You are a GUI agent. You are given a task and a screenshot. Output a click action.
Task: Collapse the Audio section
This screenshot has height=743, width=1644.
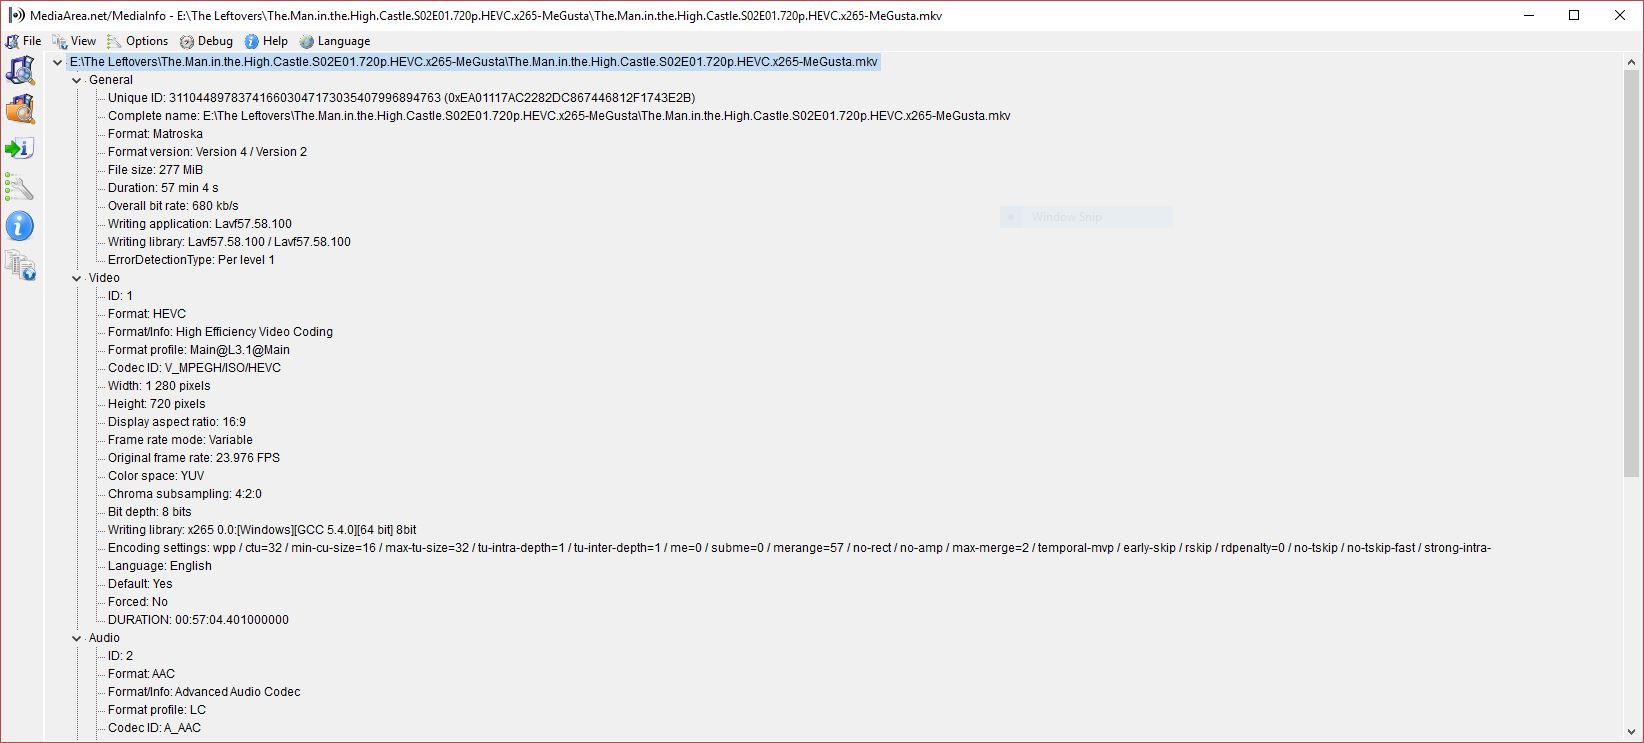click(x=77, y=638)
